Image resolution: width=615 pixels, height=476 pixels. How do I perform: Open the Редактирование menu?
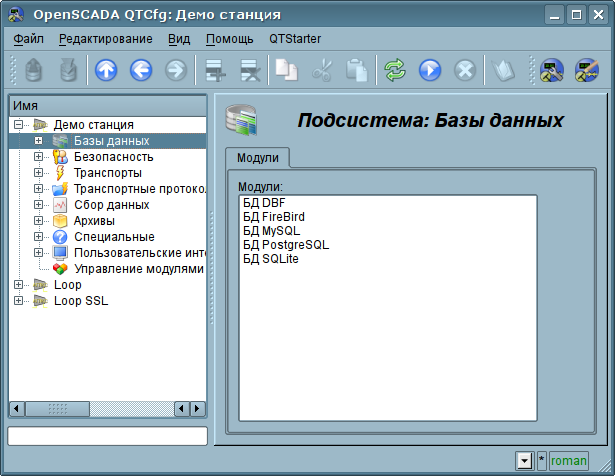click(x=106, y=39)
